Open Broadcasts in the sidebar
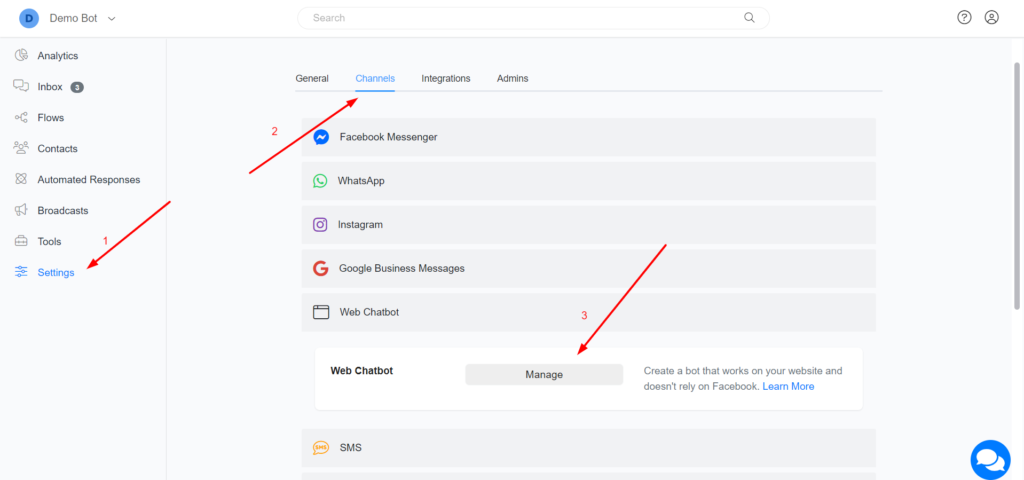This screenshot has width=1024, height=480. (63, 210)
